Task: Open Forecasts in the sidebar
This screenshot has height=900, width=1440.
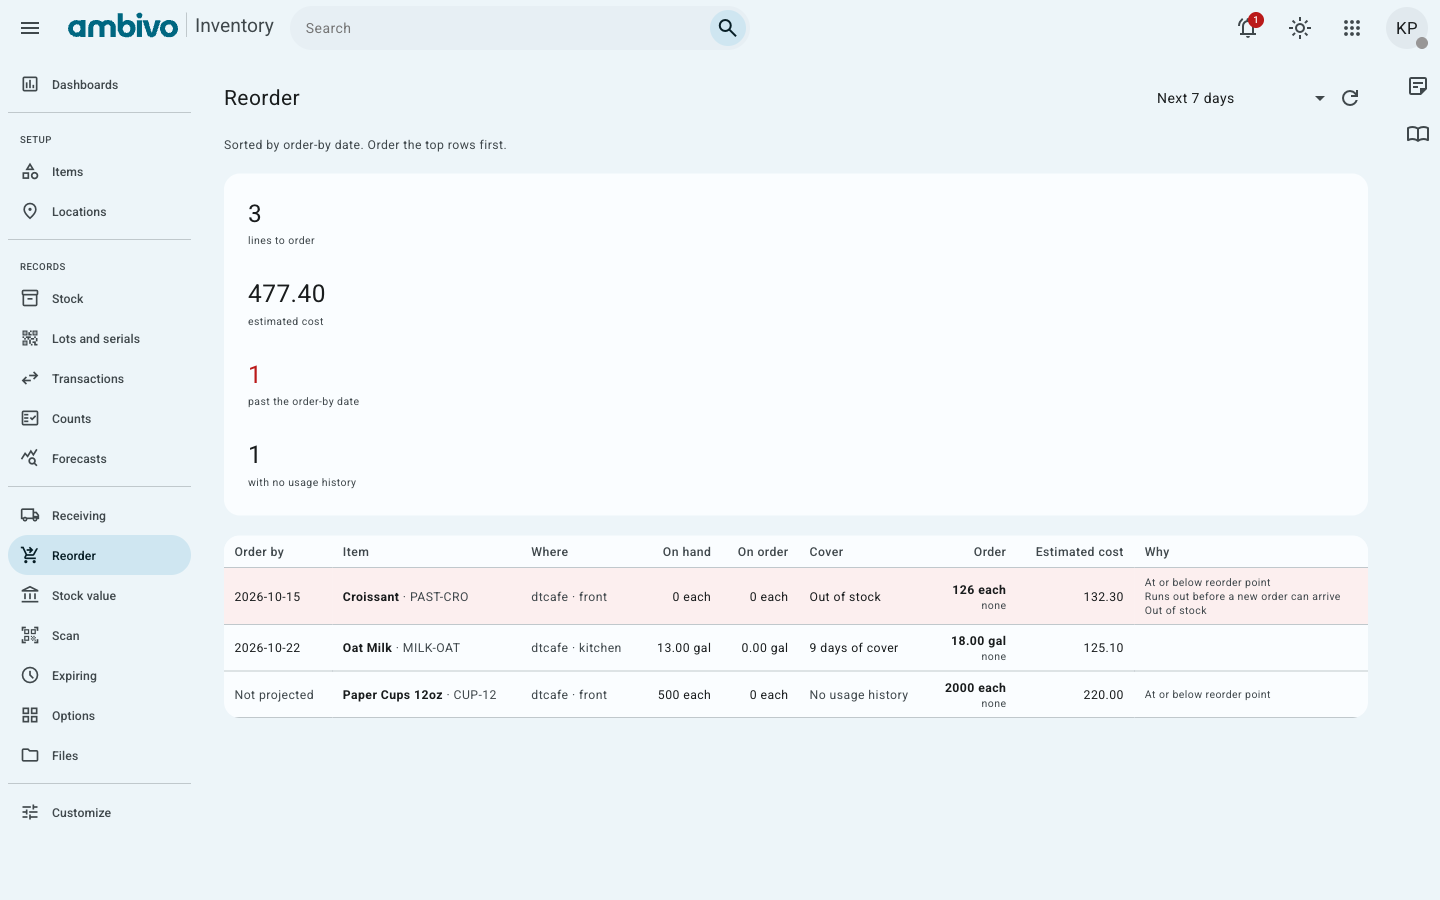Action: click(99, 459)
